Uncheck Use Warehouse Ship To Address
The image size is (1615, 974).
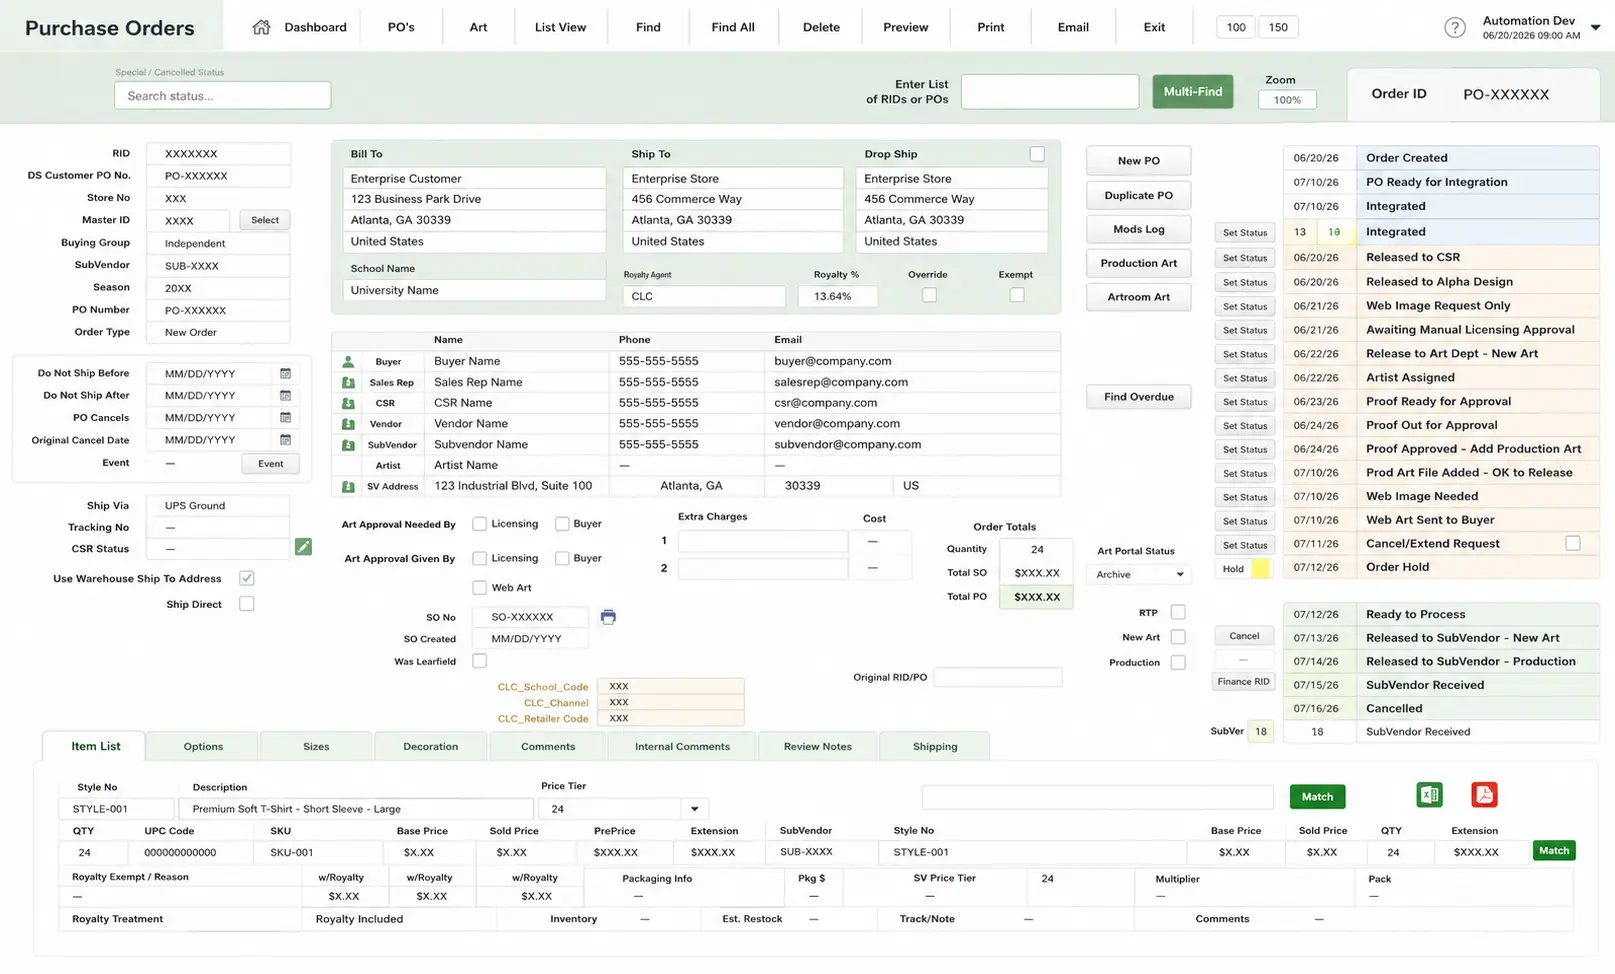[x=247, y=578]
